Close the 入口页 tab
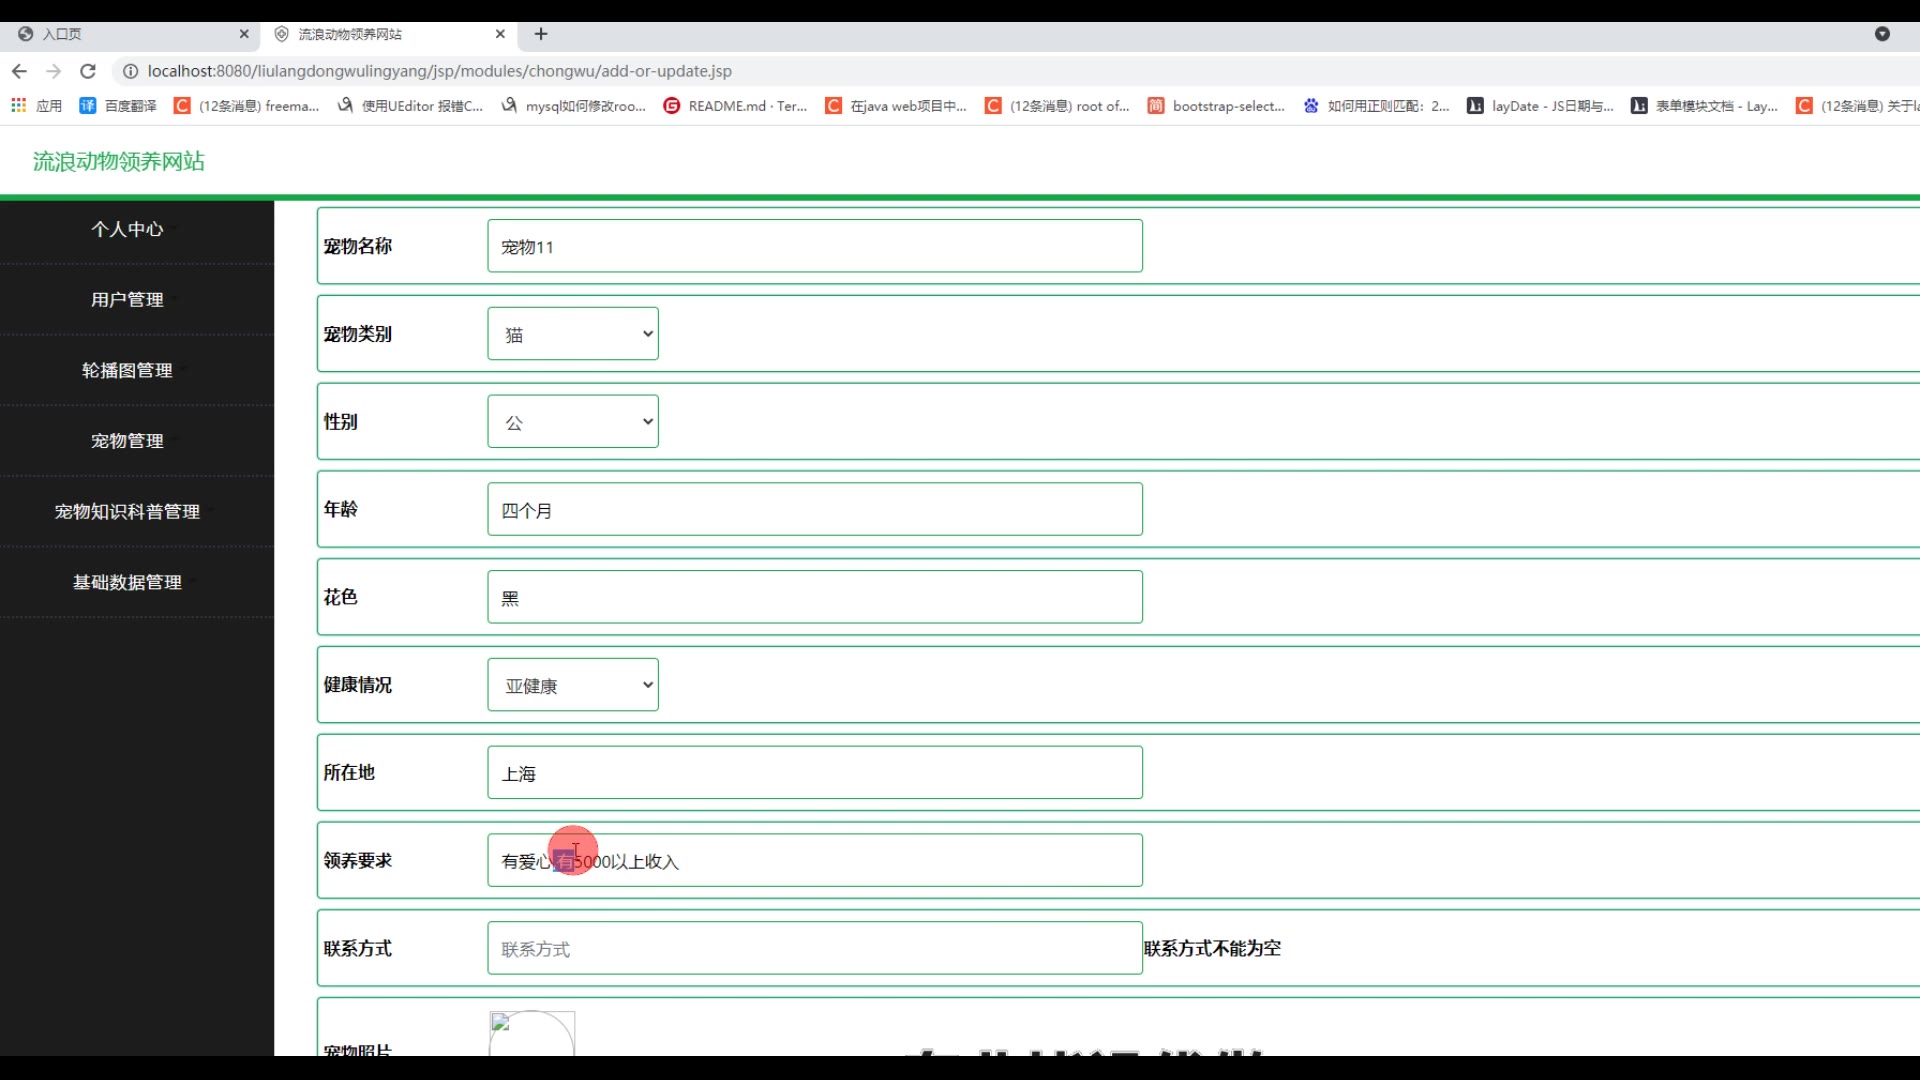 pyautogui.click(x=244, y=34)
